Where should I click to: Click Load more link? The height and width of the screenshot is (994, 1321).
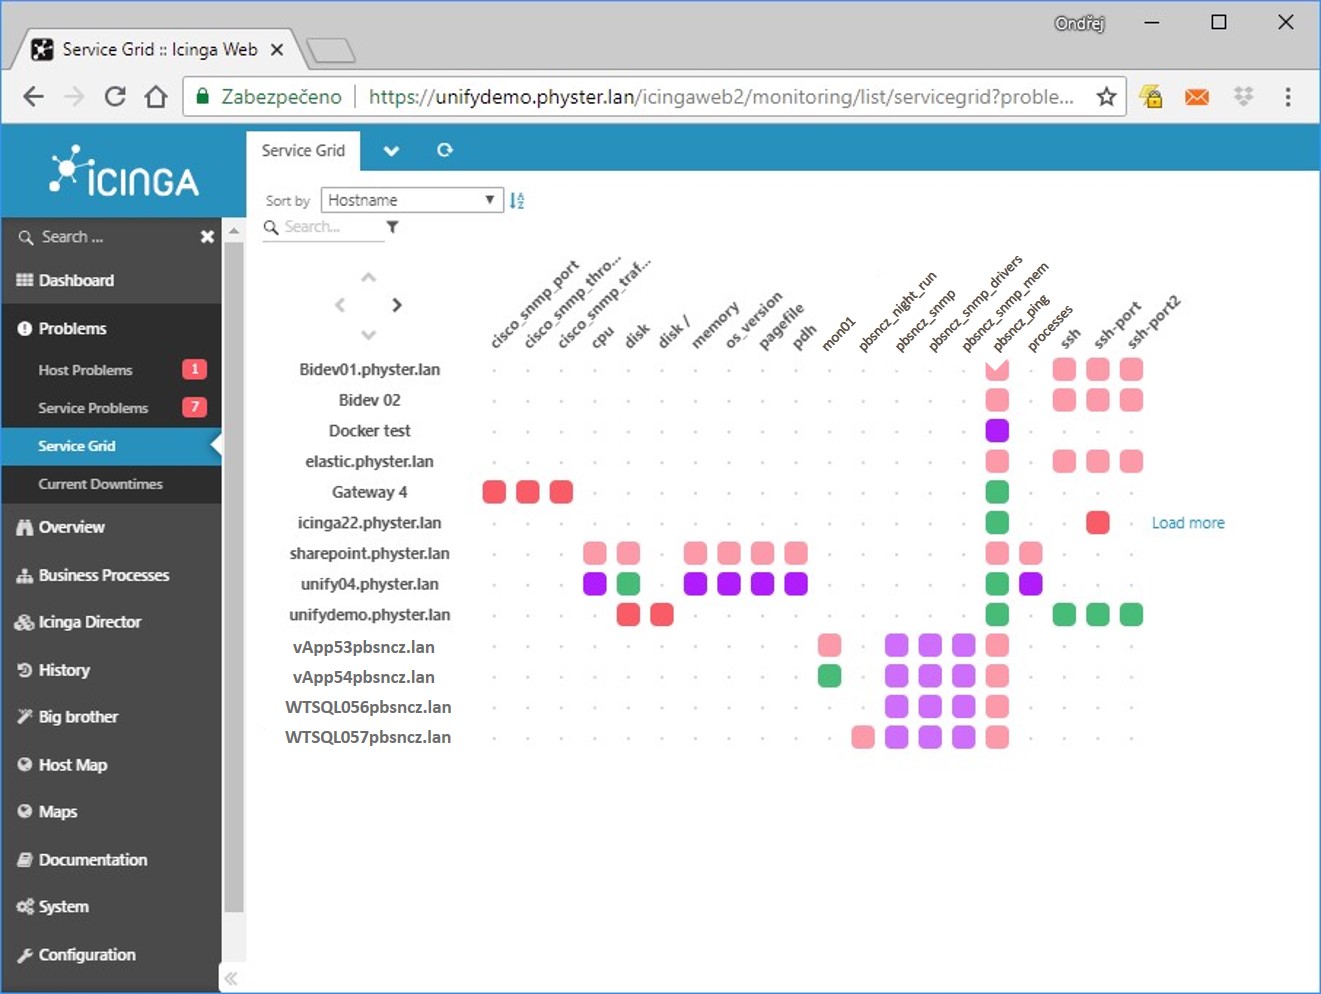click(1188, 523)
